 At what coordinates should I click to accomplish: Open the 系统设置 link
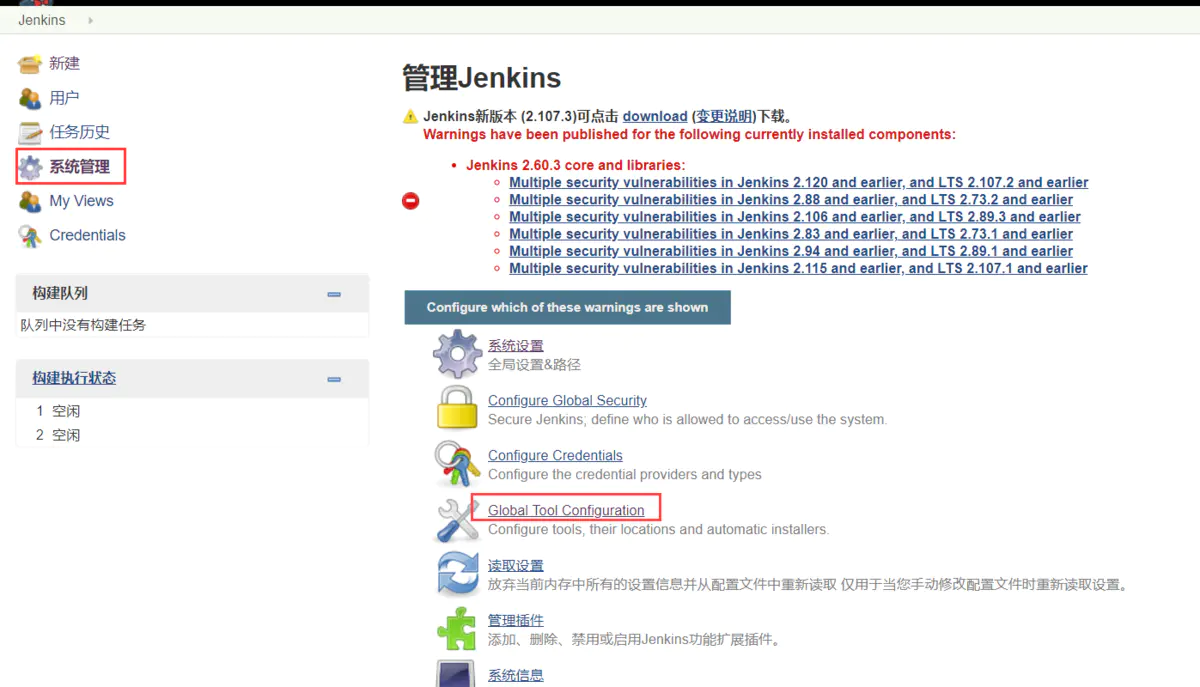(x=516, y=346)
